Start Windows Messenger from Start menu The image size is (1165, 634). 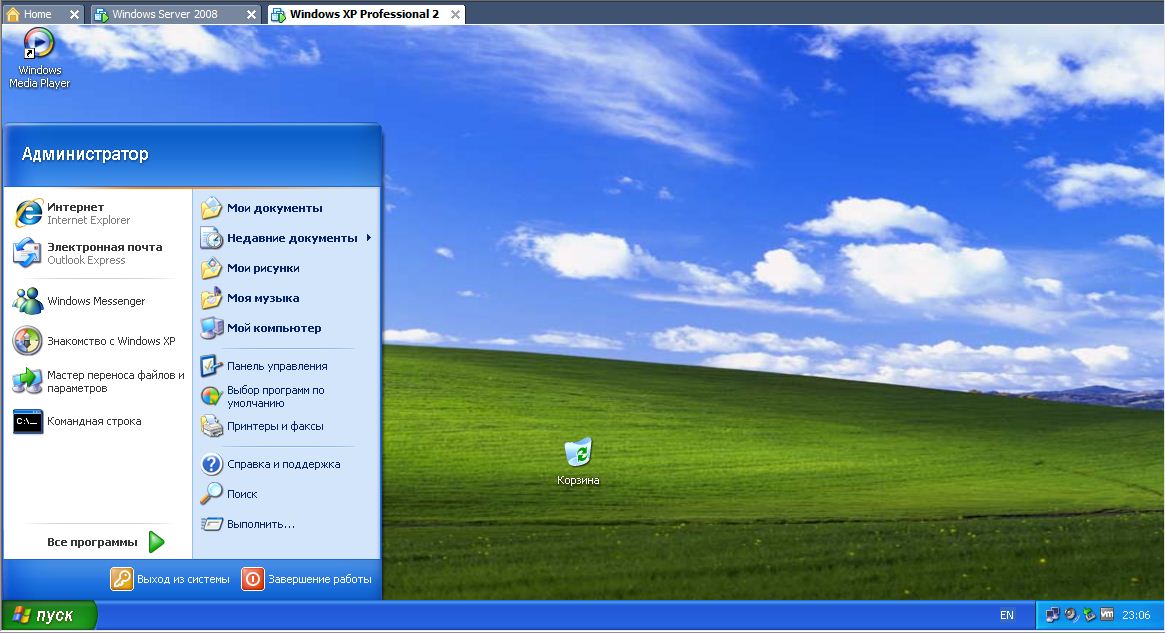[97, 301]
